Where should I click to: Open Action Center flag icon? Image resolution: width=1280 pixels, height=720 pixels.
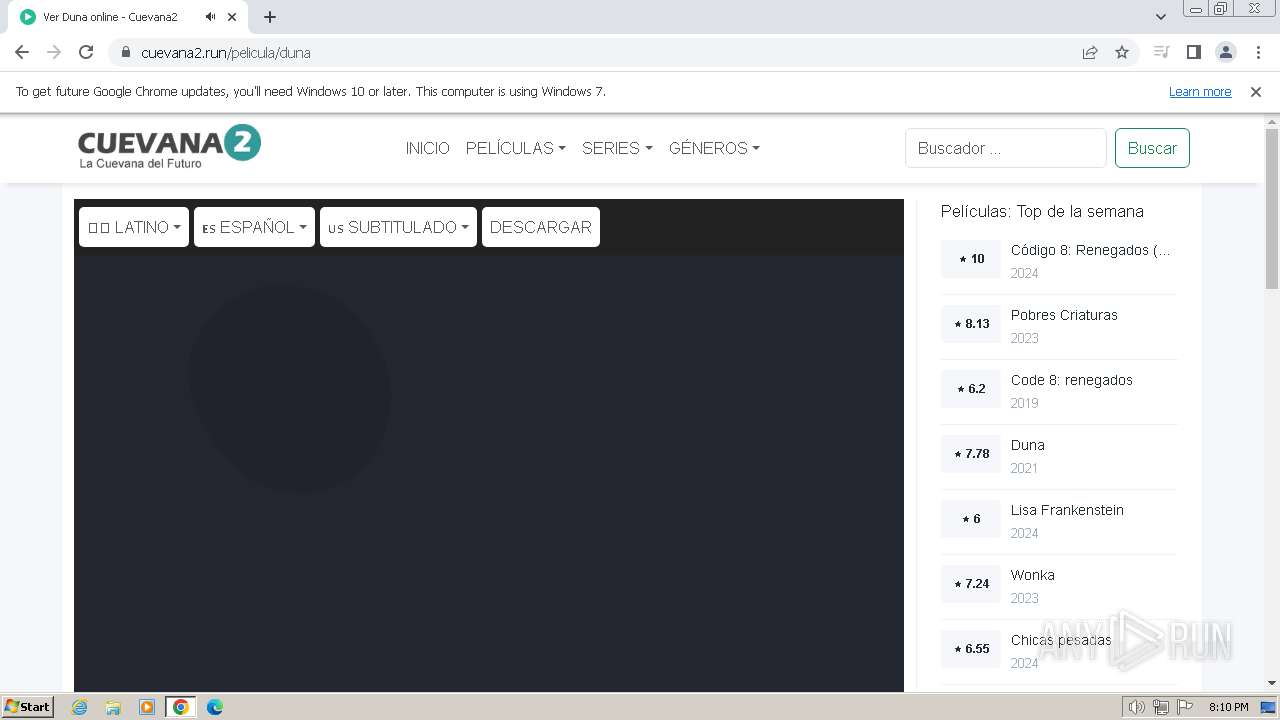click(x=1186, y=707)
